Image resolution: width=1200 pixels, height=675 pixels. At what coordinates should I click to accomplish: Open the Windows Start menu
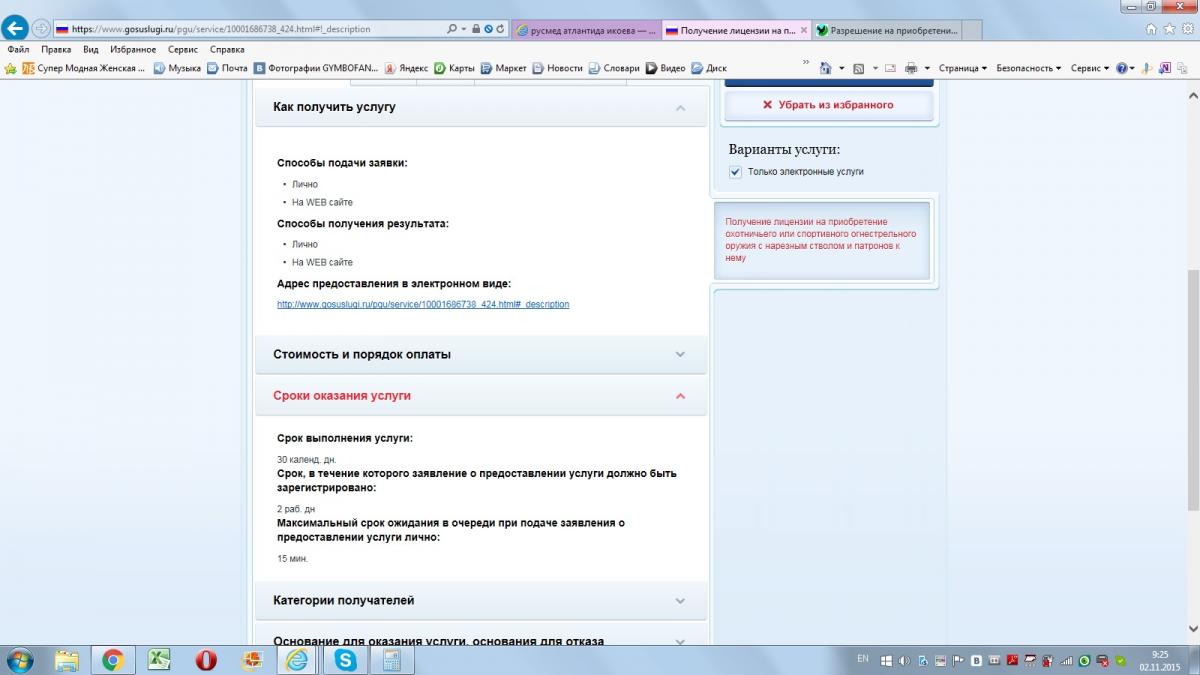[19, 659]
